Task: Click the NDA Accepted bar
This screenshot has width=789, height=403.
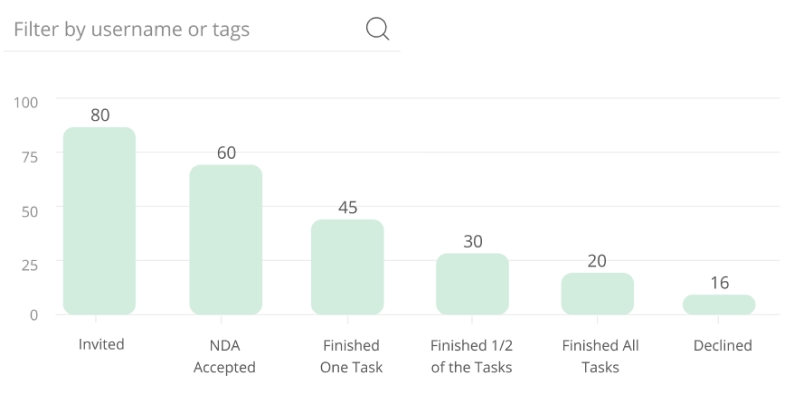Action: (226, 240)
